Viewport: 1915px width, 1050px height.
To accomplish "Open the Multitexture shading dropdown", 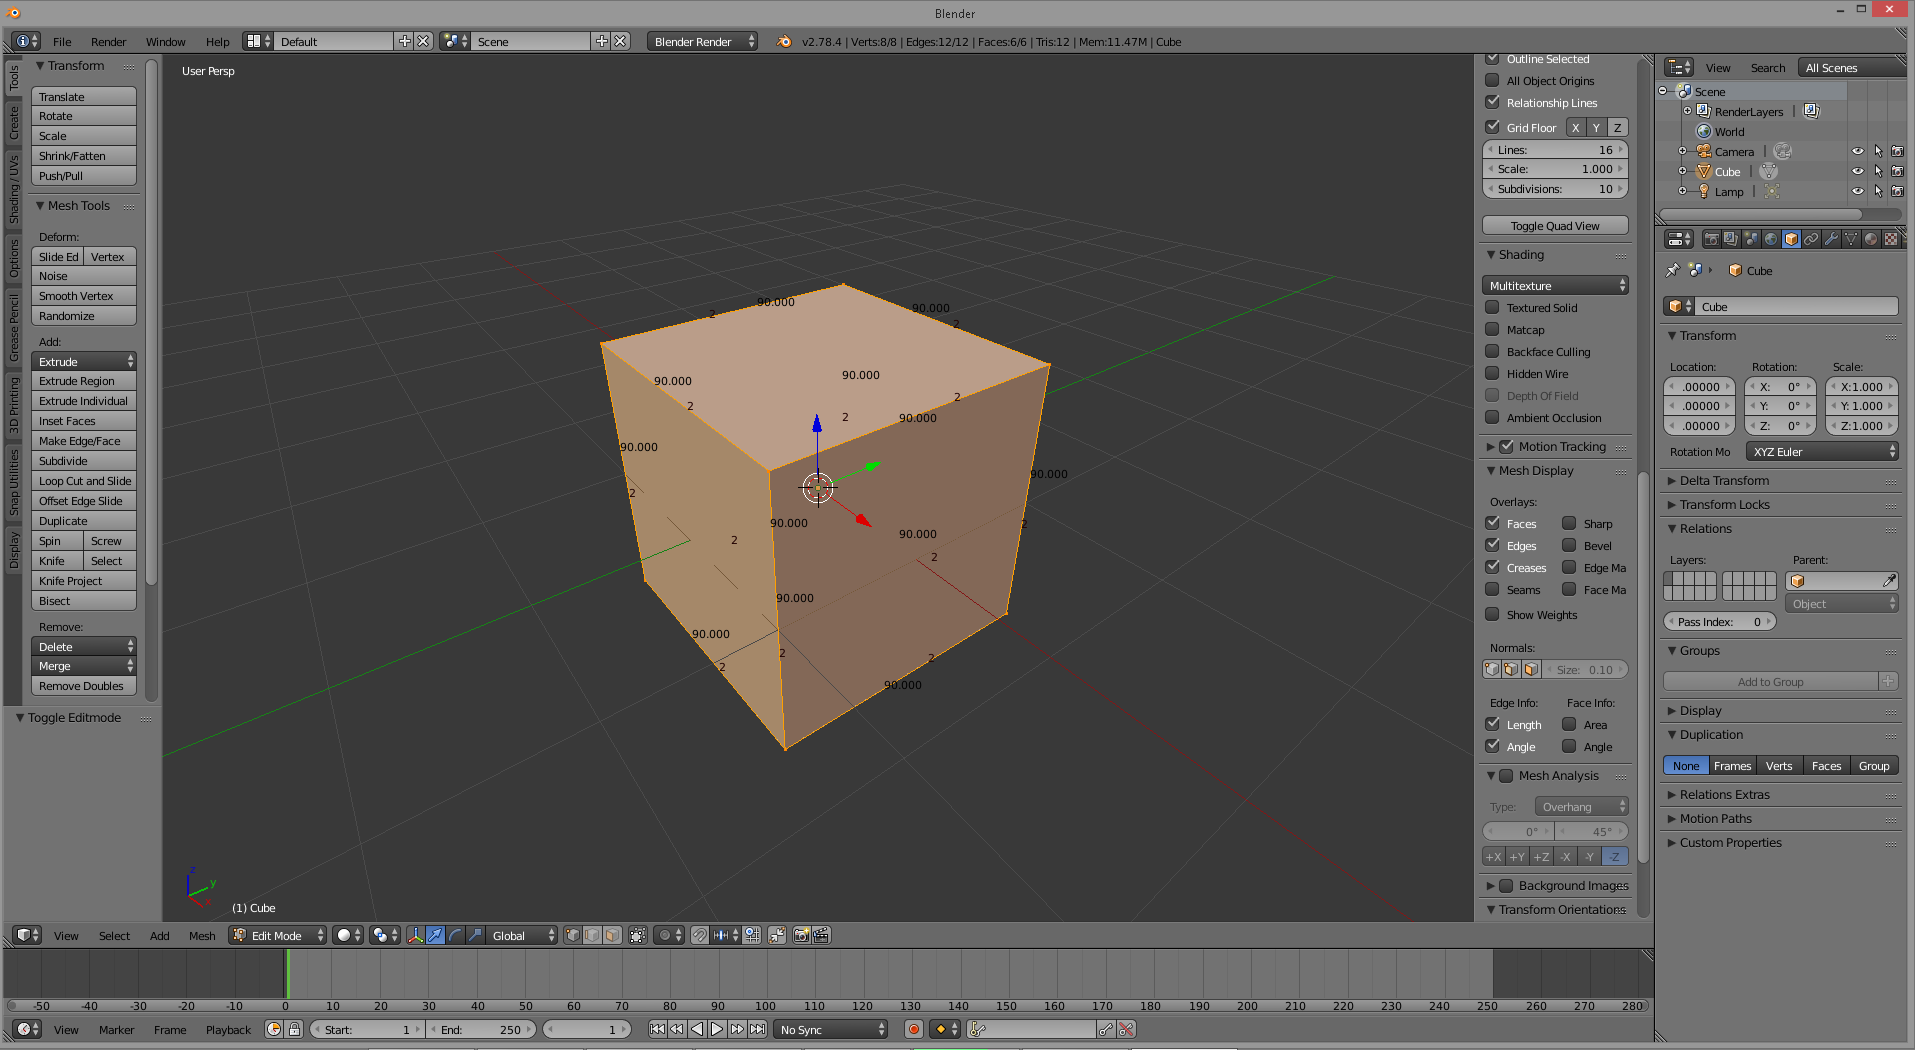I will [1555, 285].
